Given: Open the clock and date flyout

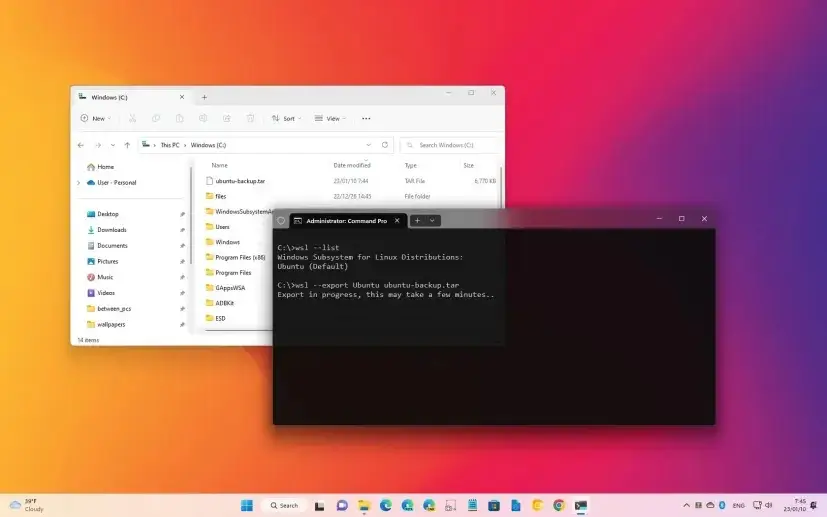Looking at the screenshot, I should [x=795, y=505].
